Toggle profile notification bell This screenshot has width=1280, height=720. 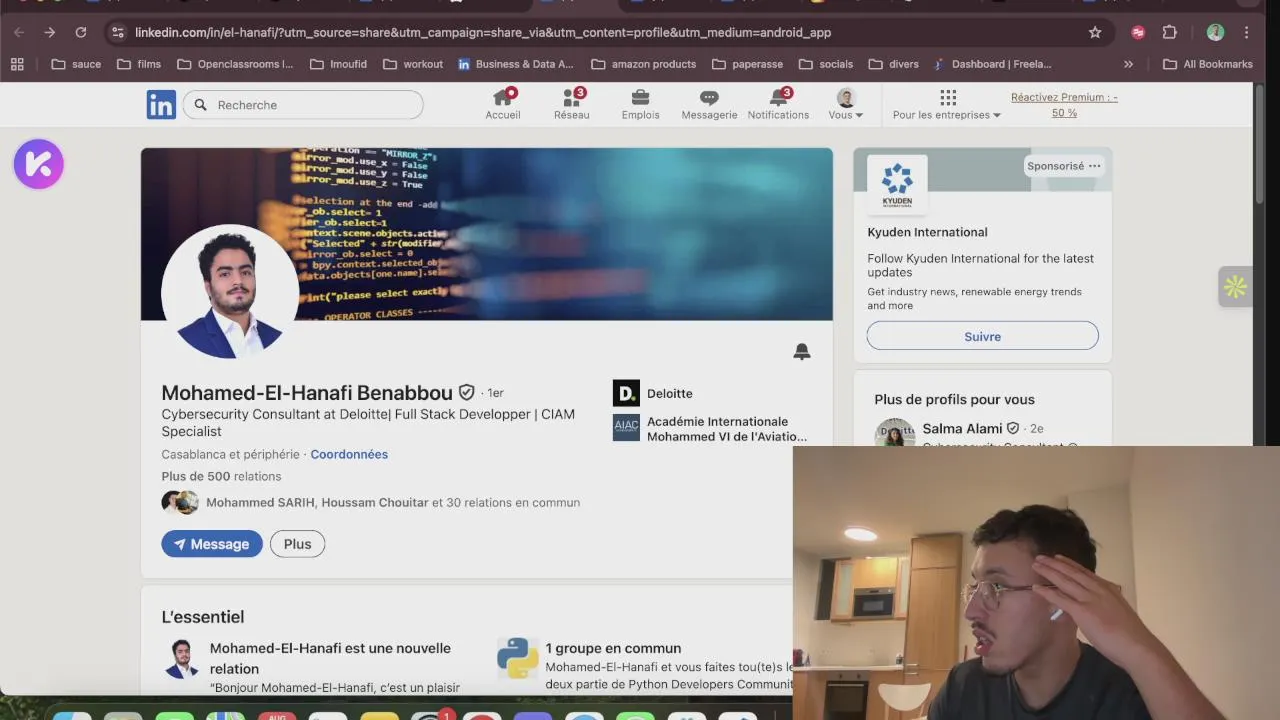click(x=802, y=352)
